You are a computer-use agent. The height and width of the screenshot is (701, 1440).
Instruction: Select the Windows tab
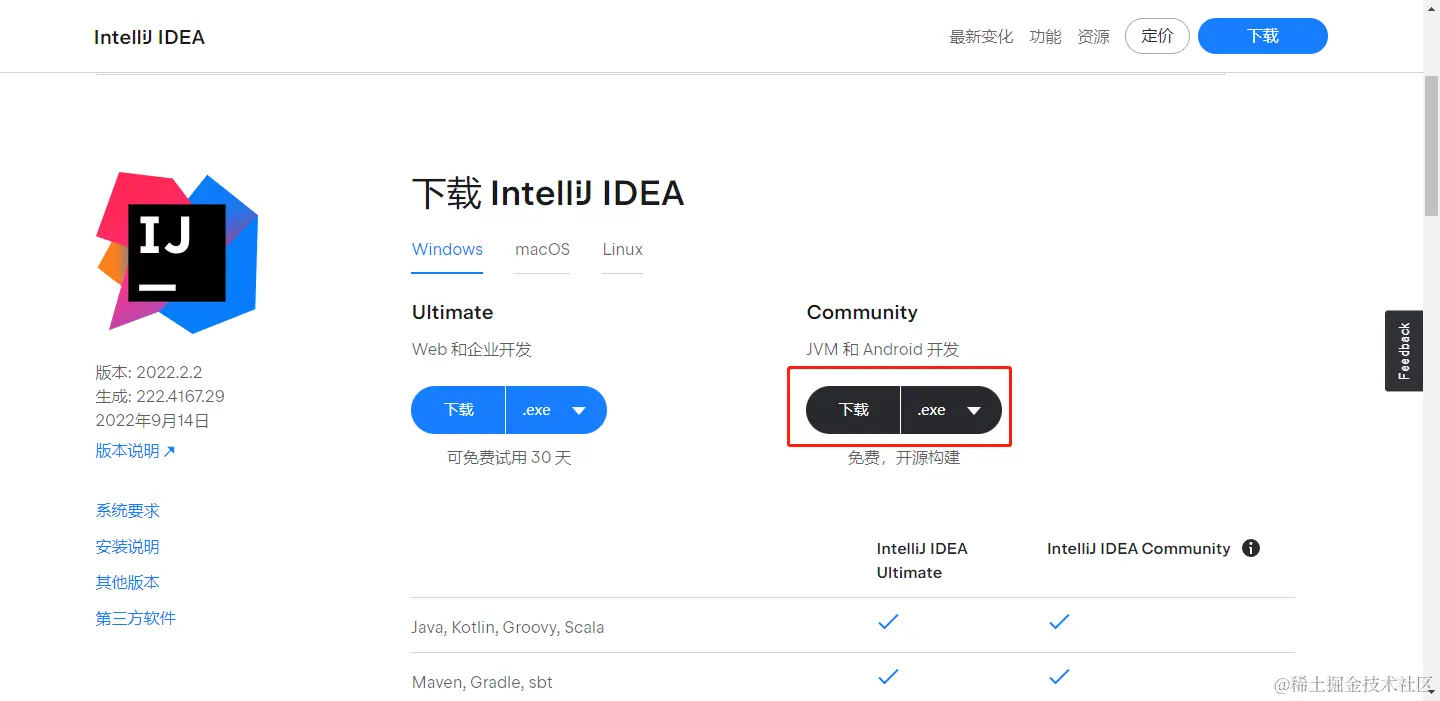click(447, 250)
